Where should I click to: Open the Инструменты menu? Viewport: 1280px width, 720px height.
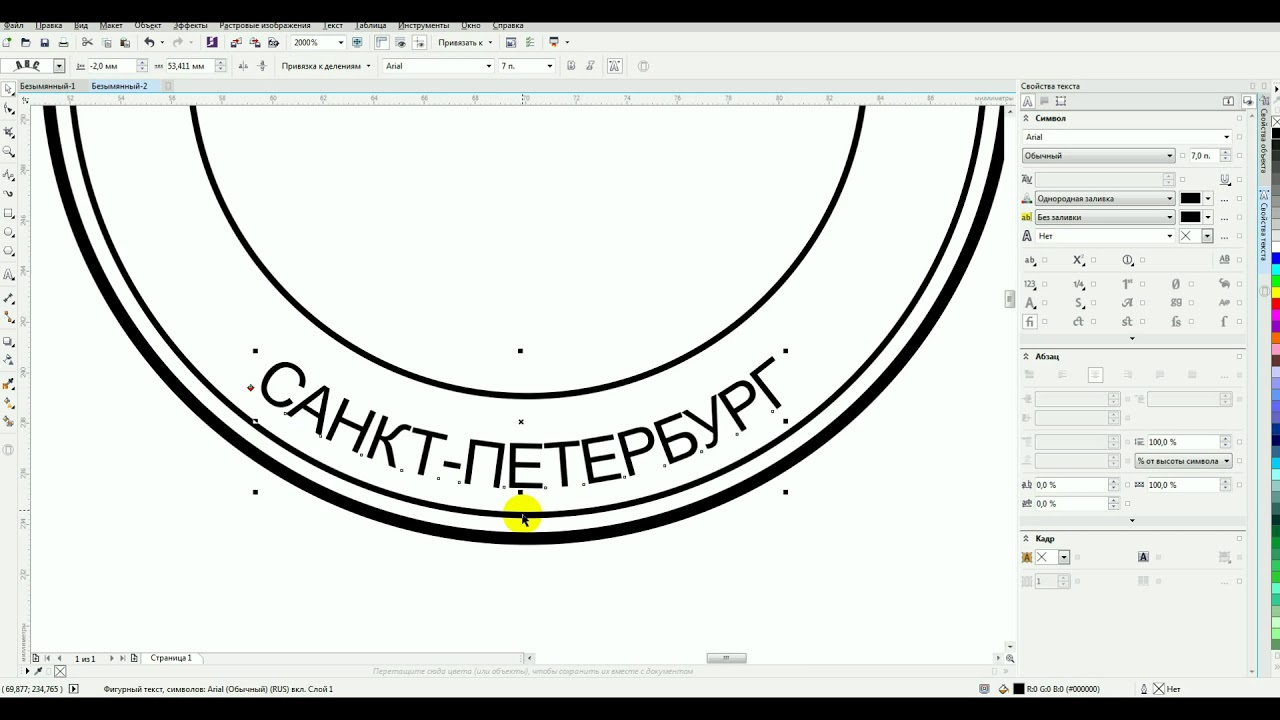coord(424,25)
